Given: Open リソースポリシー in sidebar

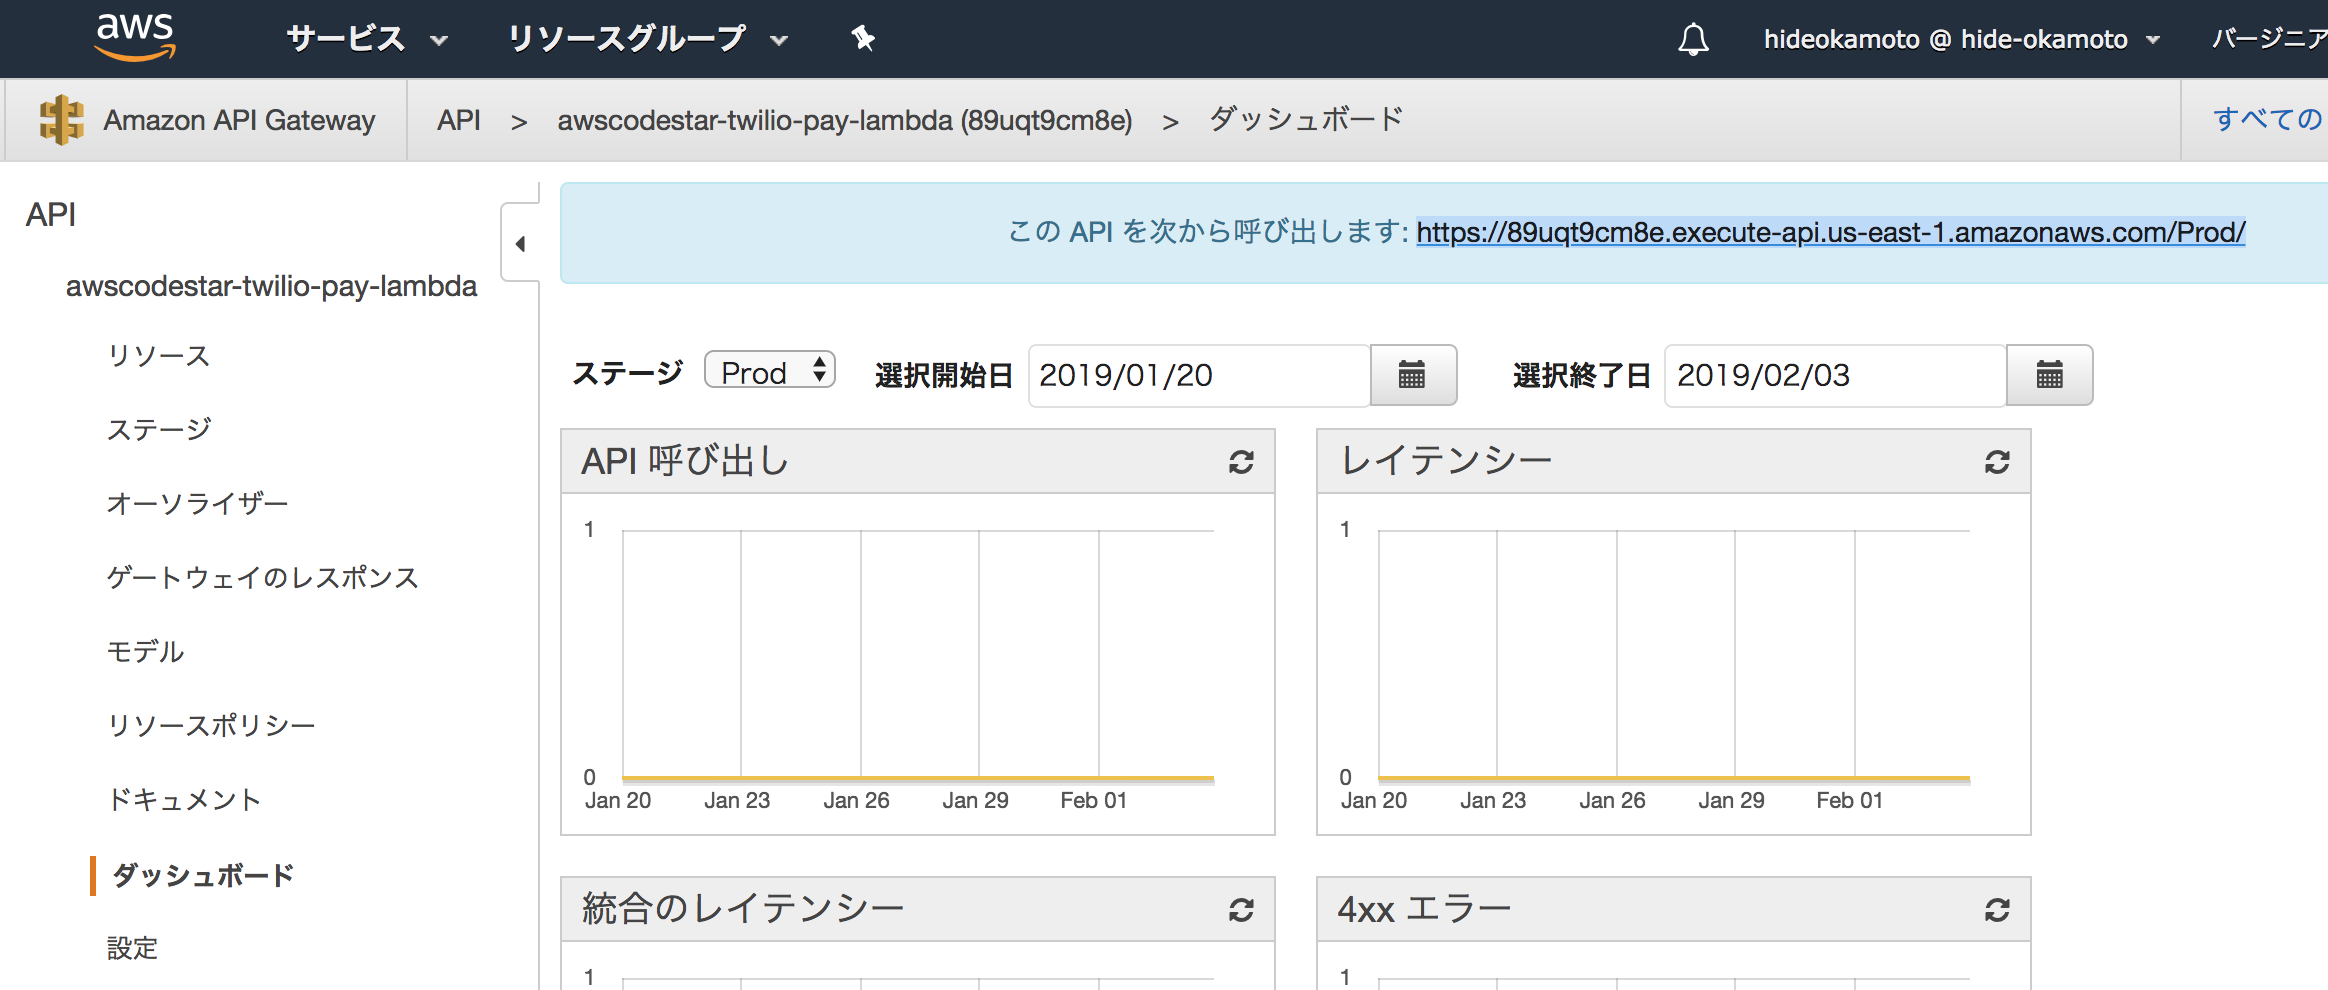Looking at the screenshot, I should tap(211, 725).
